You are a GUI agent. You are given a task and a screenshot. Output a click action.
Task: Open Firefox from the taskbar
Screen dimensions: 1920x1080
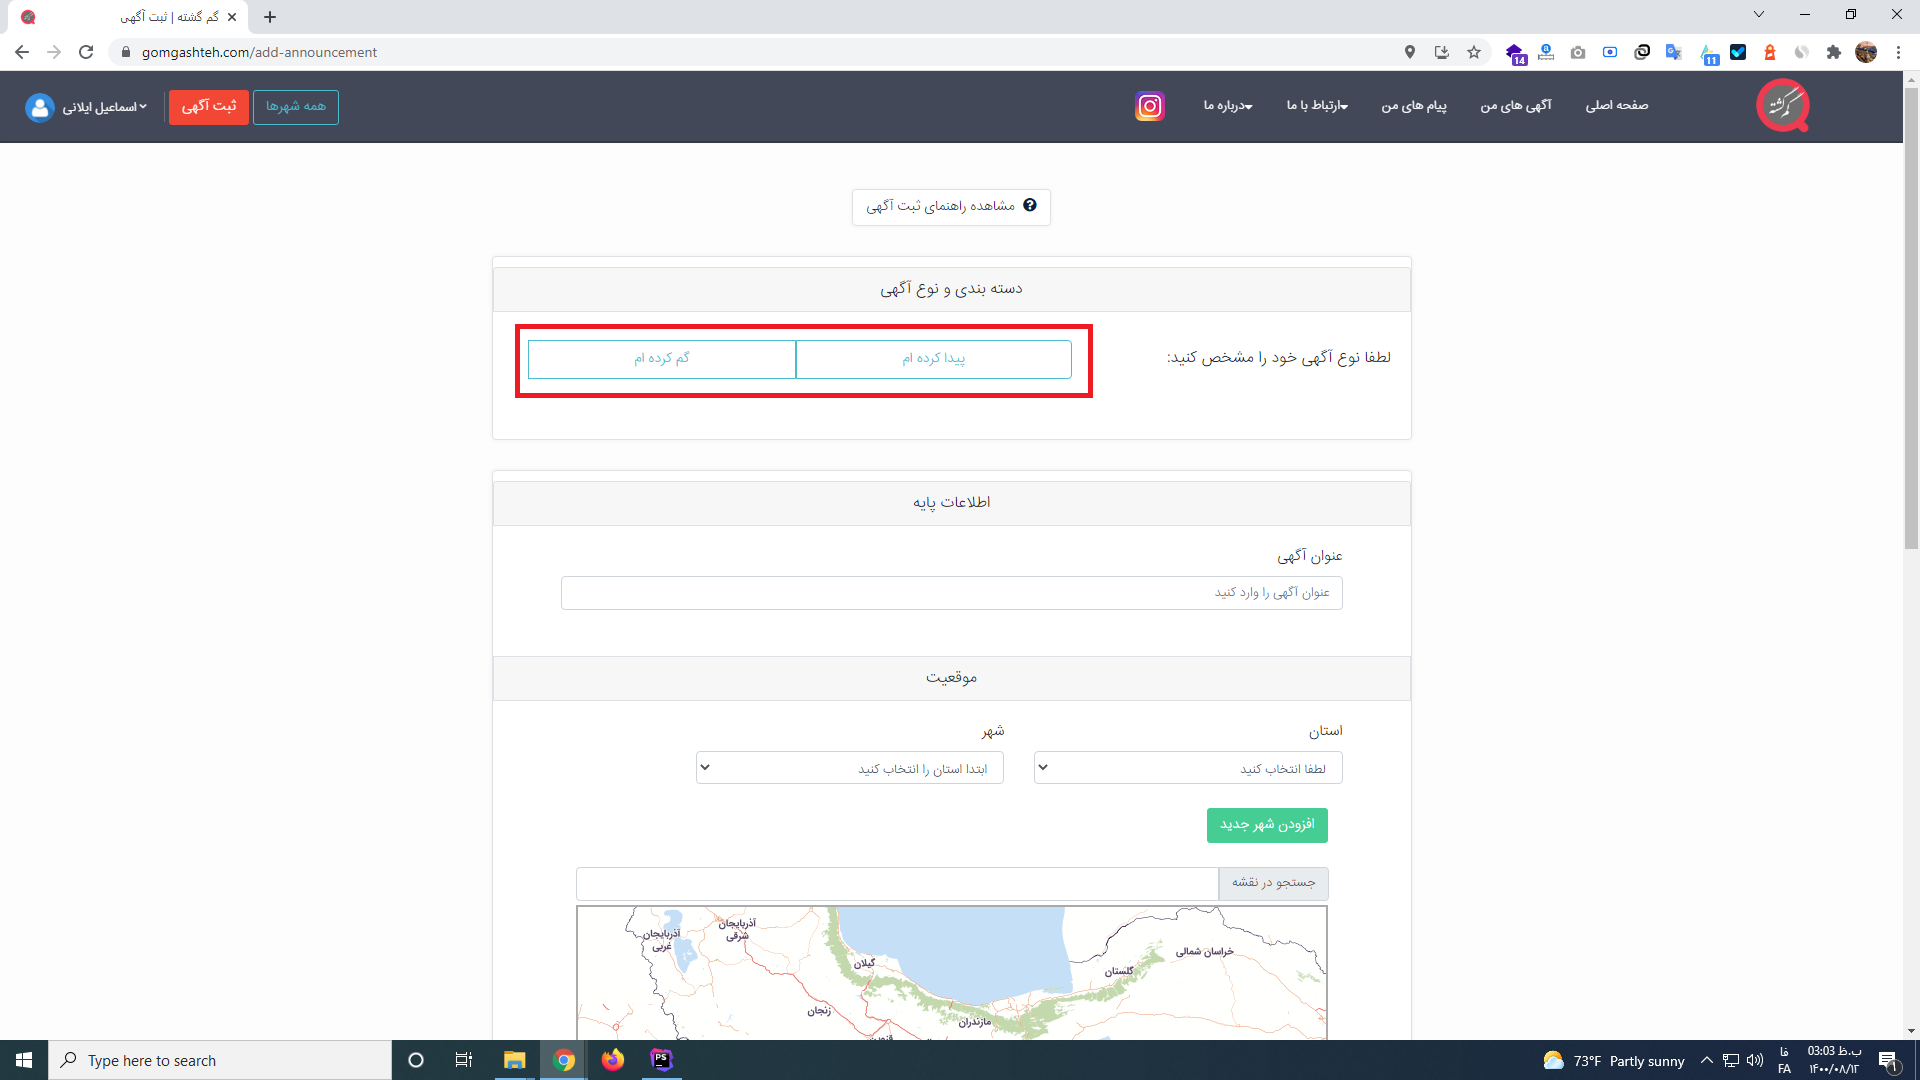pyautogui.click(x=612, y=1060)
